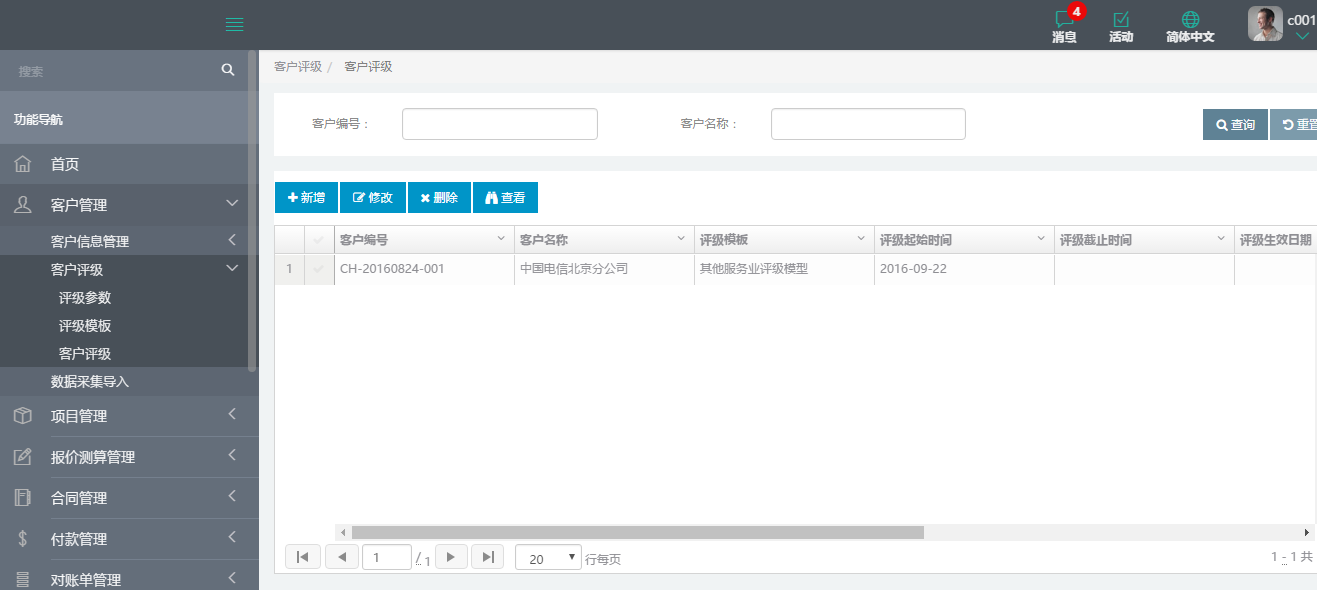Click the first 客户评级 breadcrumb link
The image size is (1317, 590).
(x=298, y=66)
